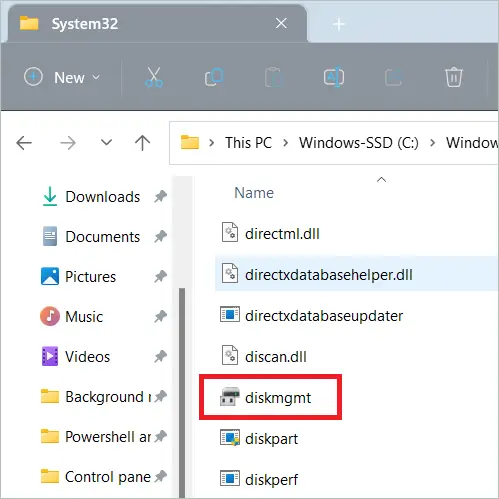The height and width of the screenshot is (499, 499).
Task: Sort by the Name column header
Action: coord(254,193)
